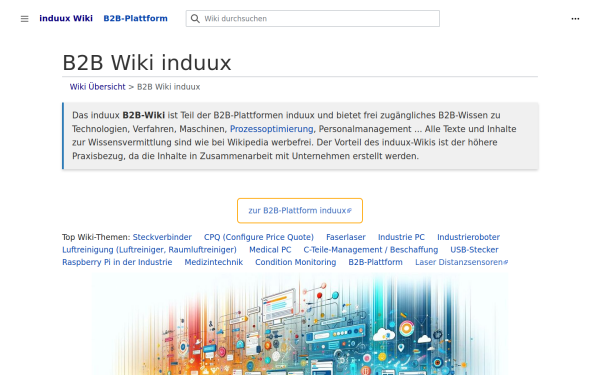Open Condition Monitoring topic link

pos(296,262)
